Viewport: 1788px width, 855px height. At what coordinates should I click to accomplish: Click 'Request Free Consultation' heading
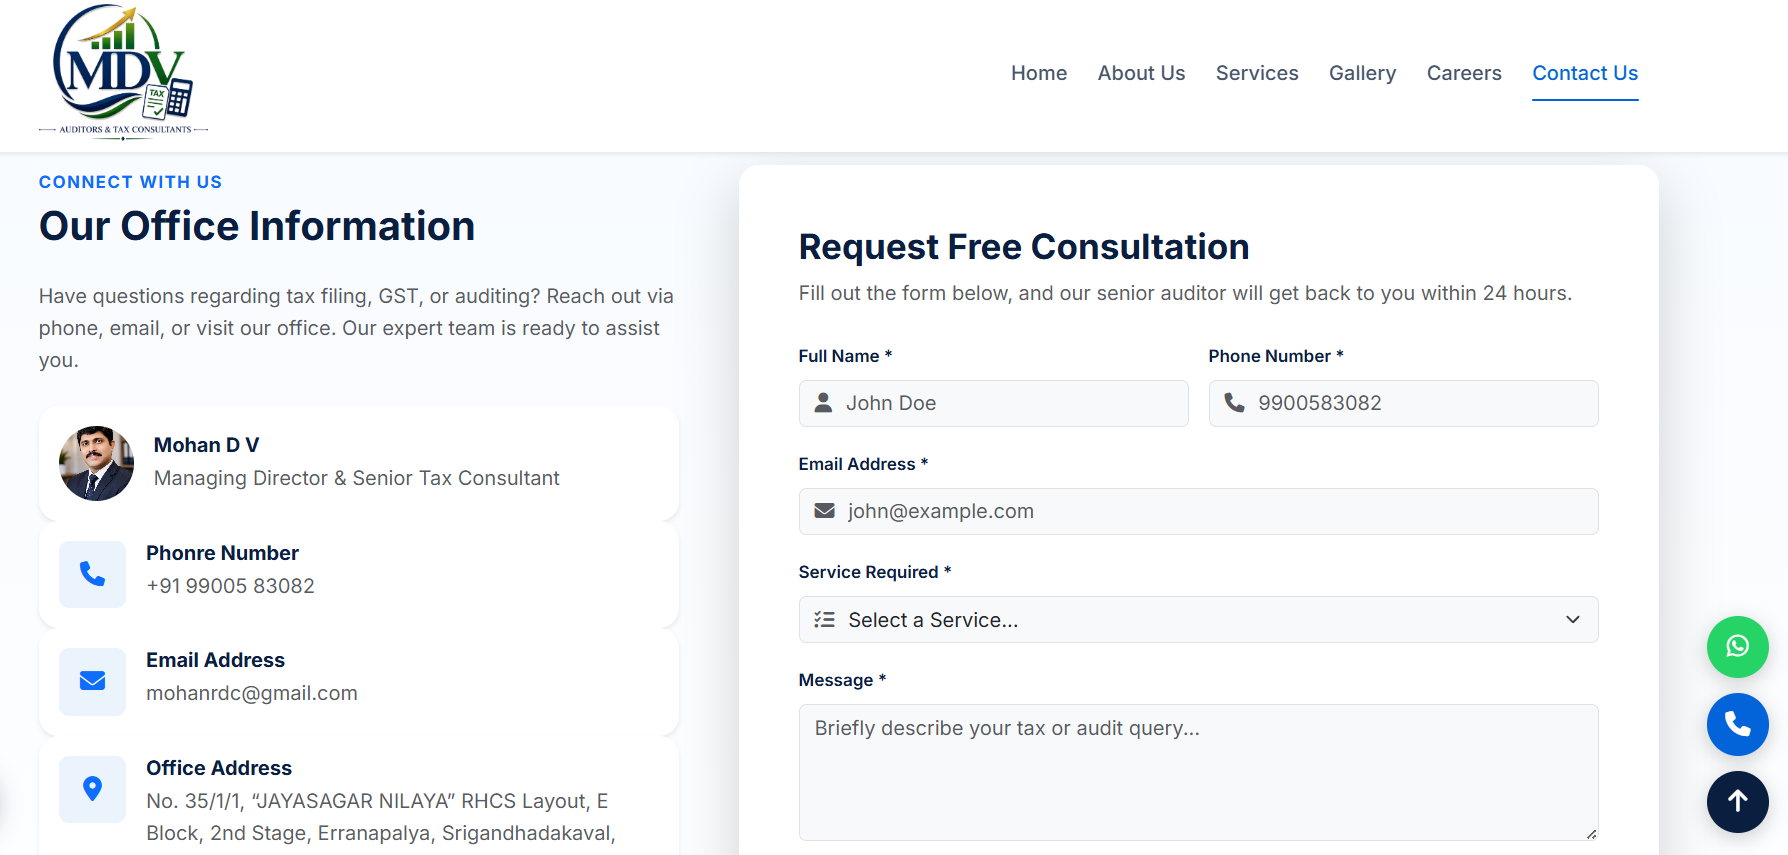[1024, 247]
